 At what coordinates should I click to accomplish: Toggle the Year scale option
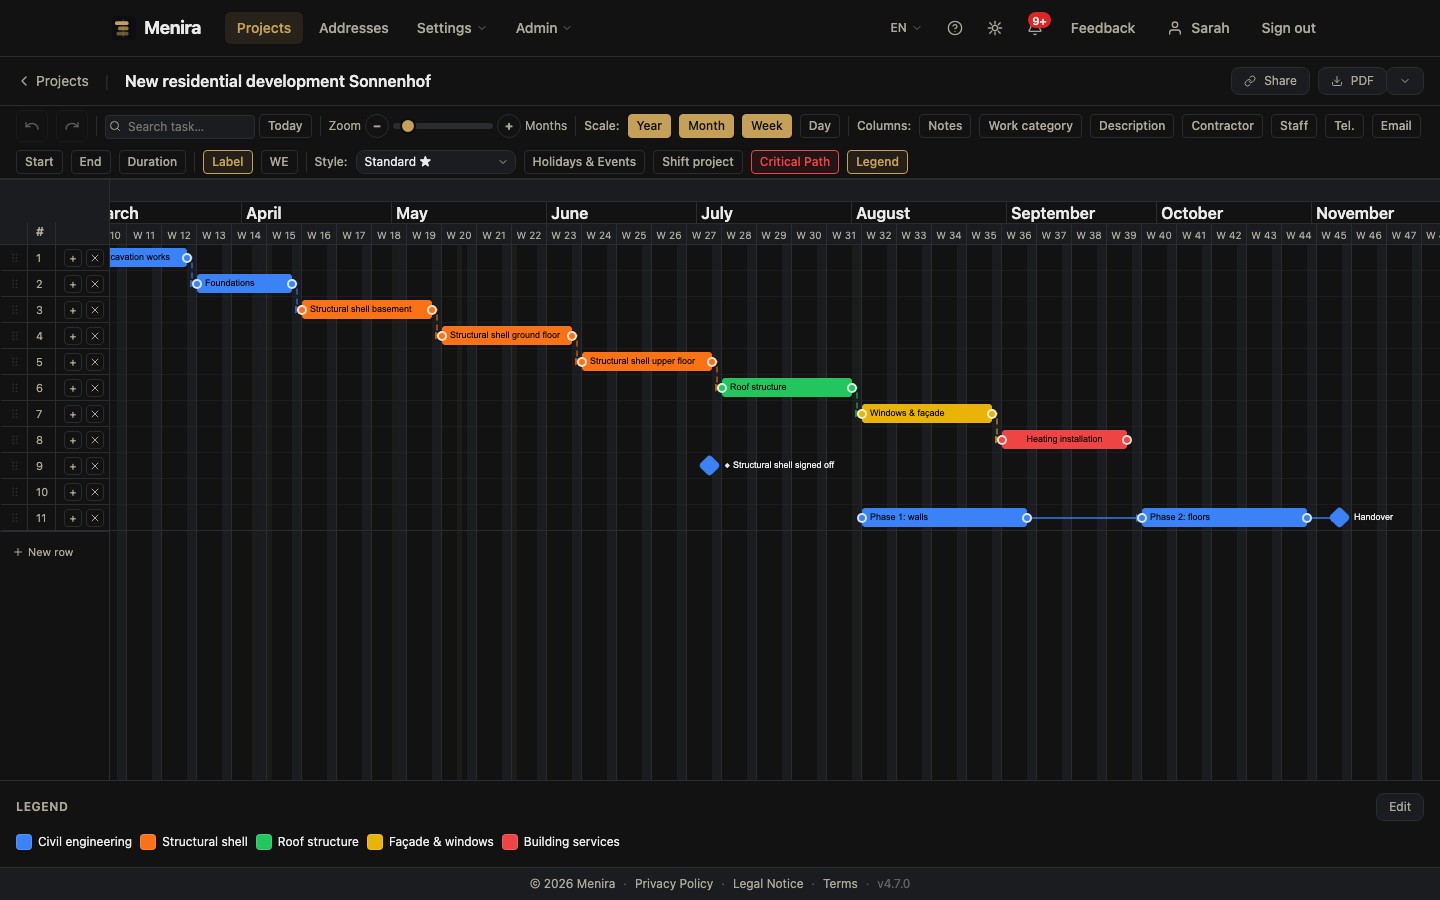pos(650,126)
